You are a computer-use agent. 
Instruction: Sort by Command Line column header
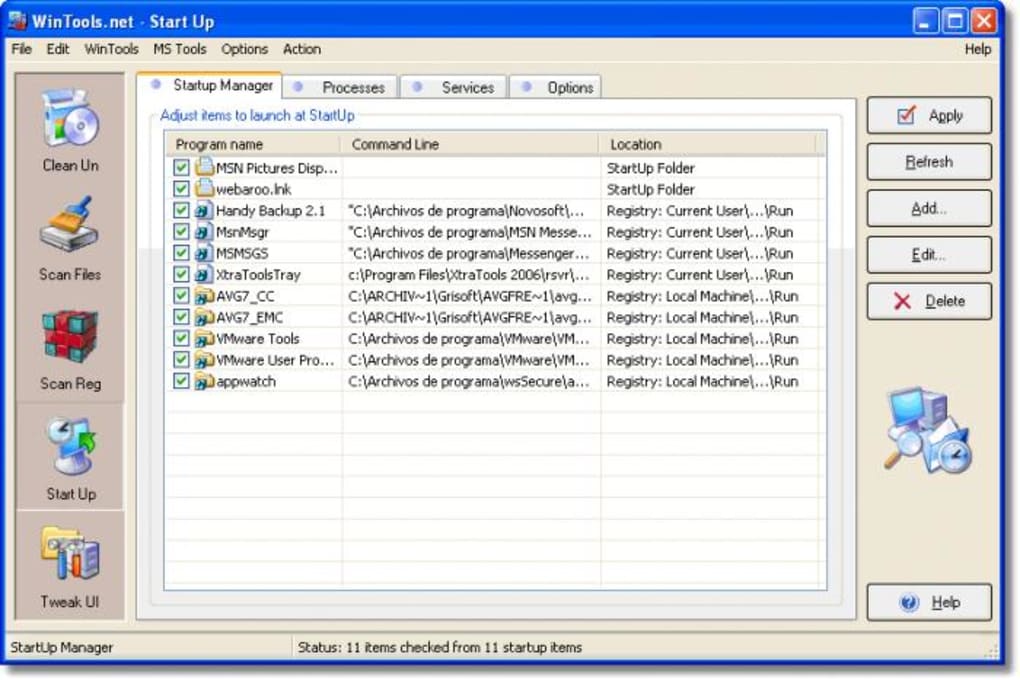tap(470, 144)
